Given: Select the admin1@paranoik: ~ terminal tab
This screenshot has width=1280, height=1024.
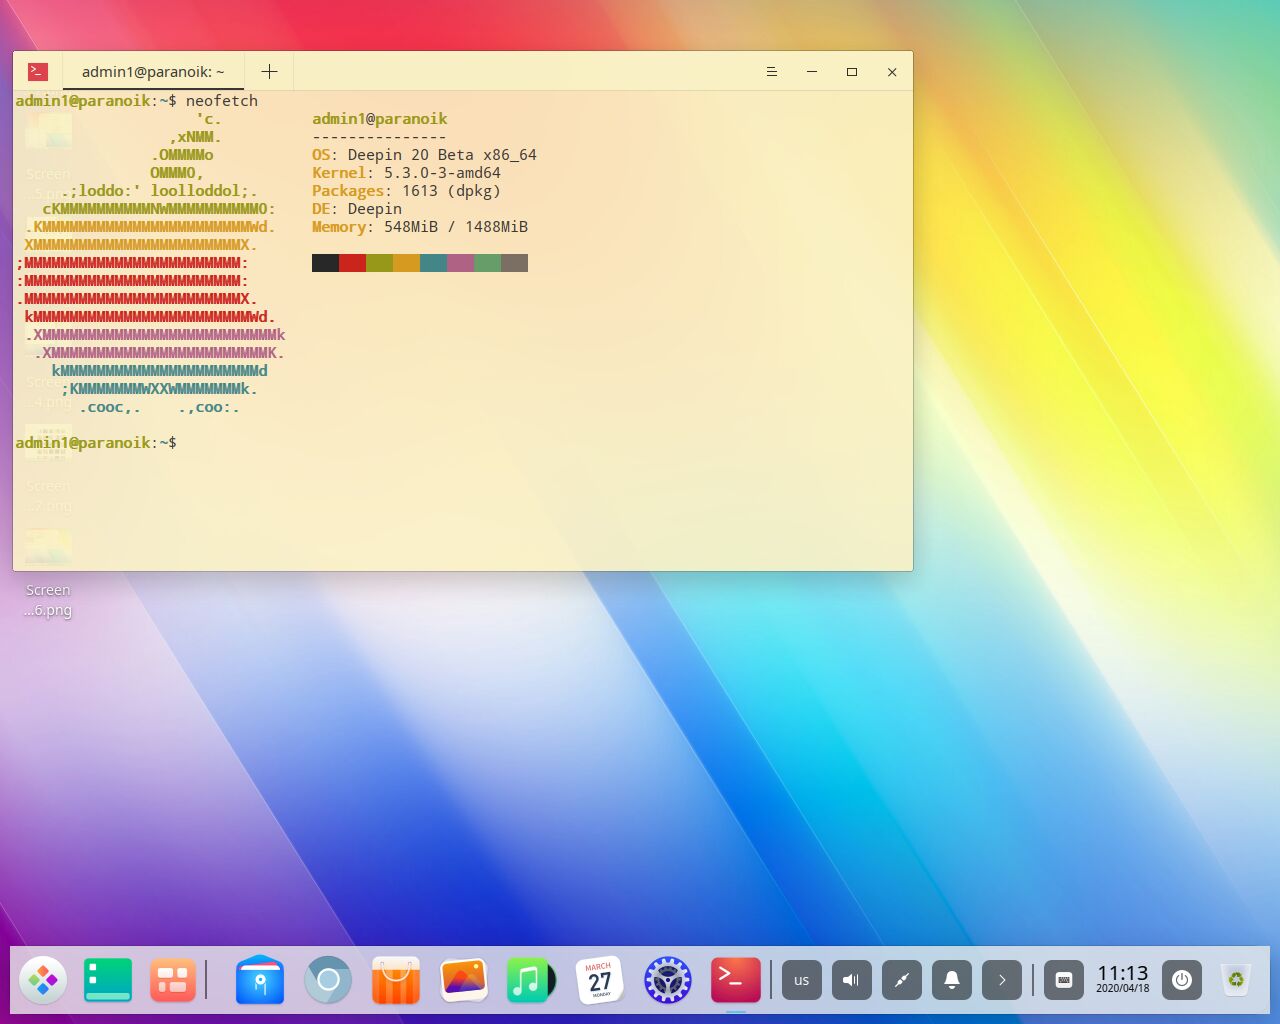Looking at the screenshot, I should (x=153, y=71).
